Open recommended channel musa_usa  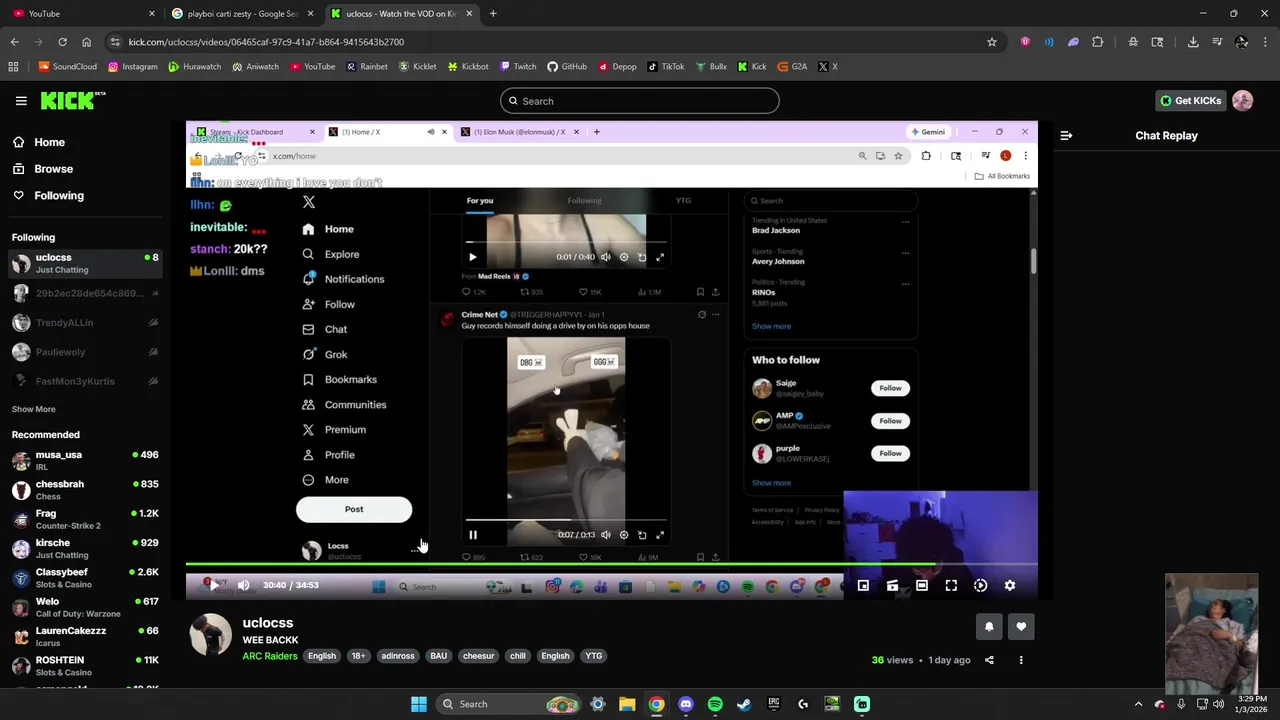[86, 460]
